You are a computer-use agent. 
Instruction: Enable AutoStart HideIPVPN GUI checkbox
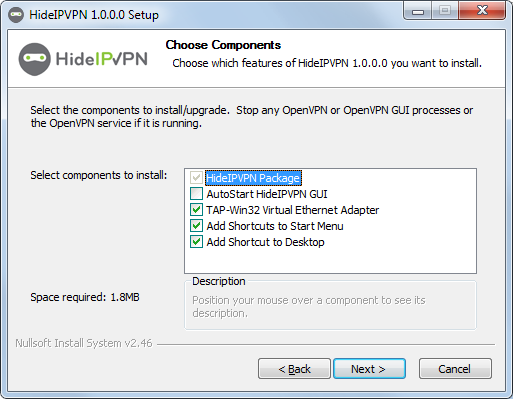coord(196,194)
